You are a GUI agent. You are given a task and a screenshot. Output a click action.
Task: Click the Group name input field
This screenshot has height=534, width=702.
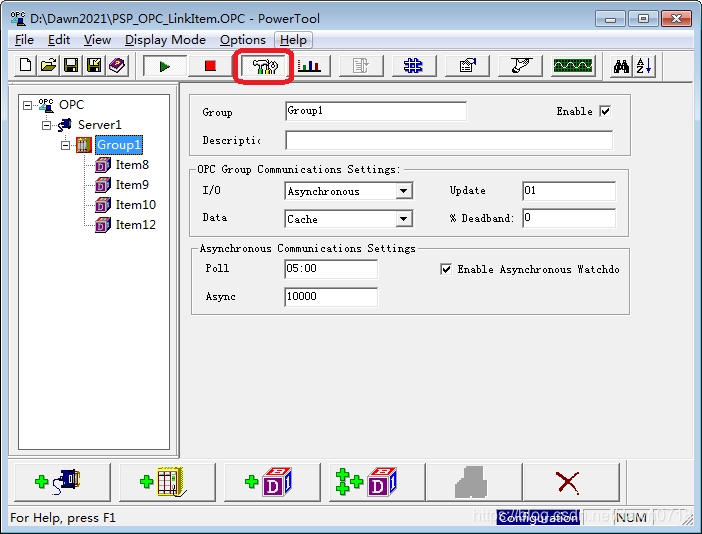click(x=376, y=111)
